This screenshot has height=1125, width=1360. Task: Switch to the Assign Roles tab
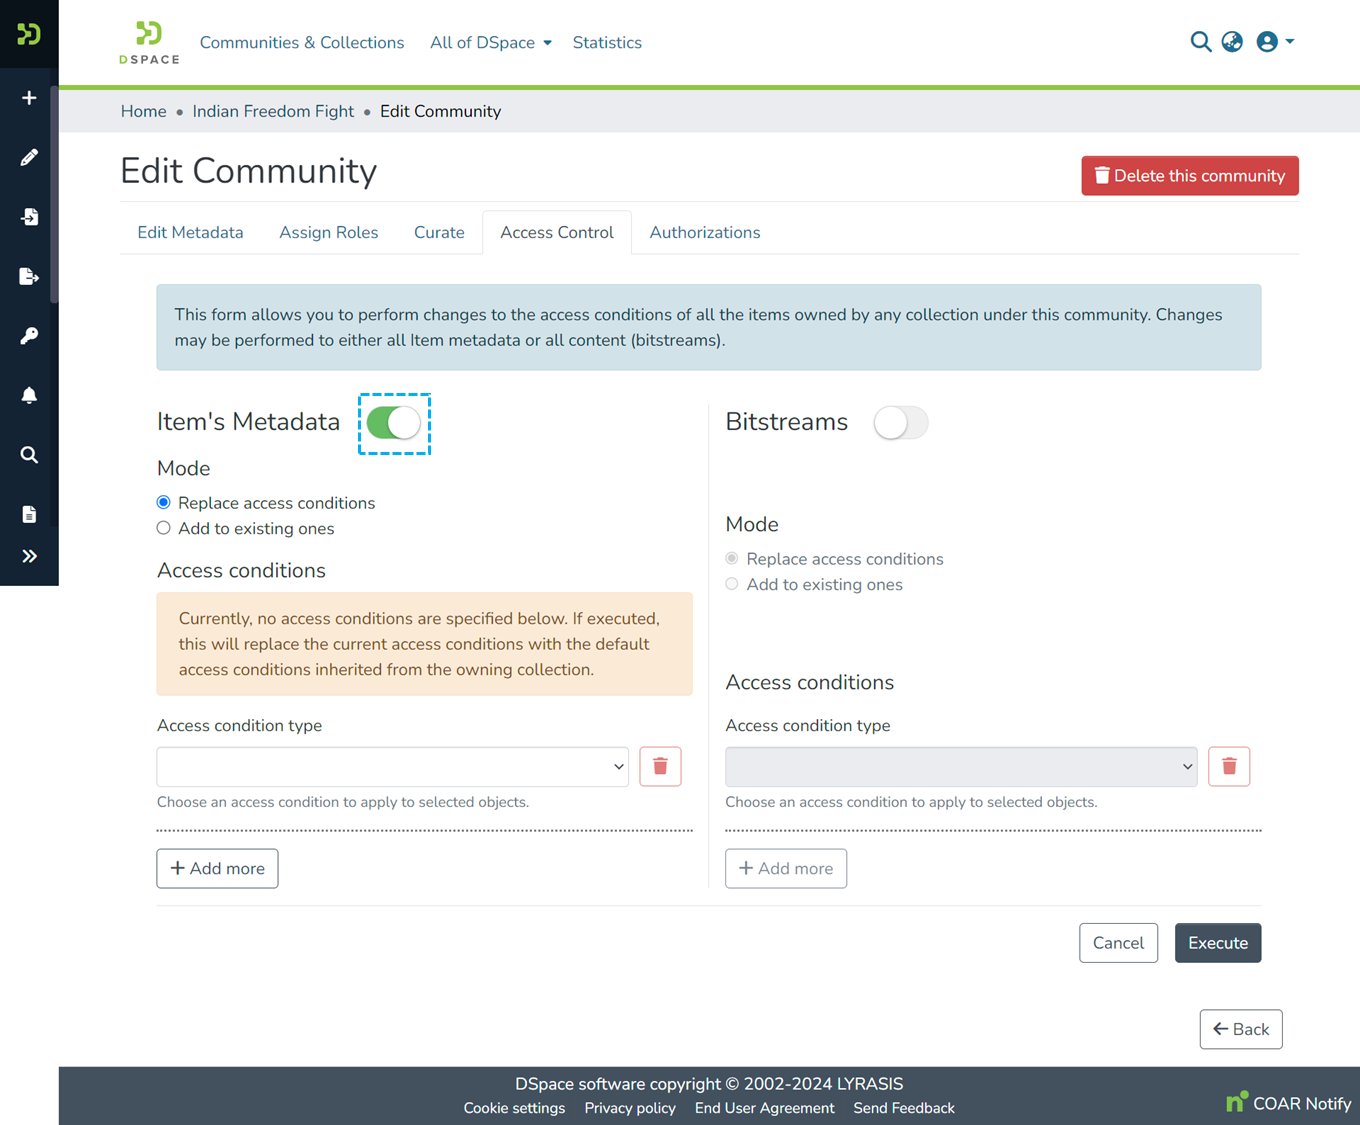point(328,232)
